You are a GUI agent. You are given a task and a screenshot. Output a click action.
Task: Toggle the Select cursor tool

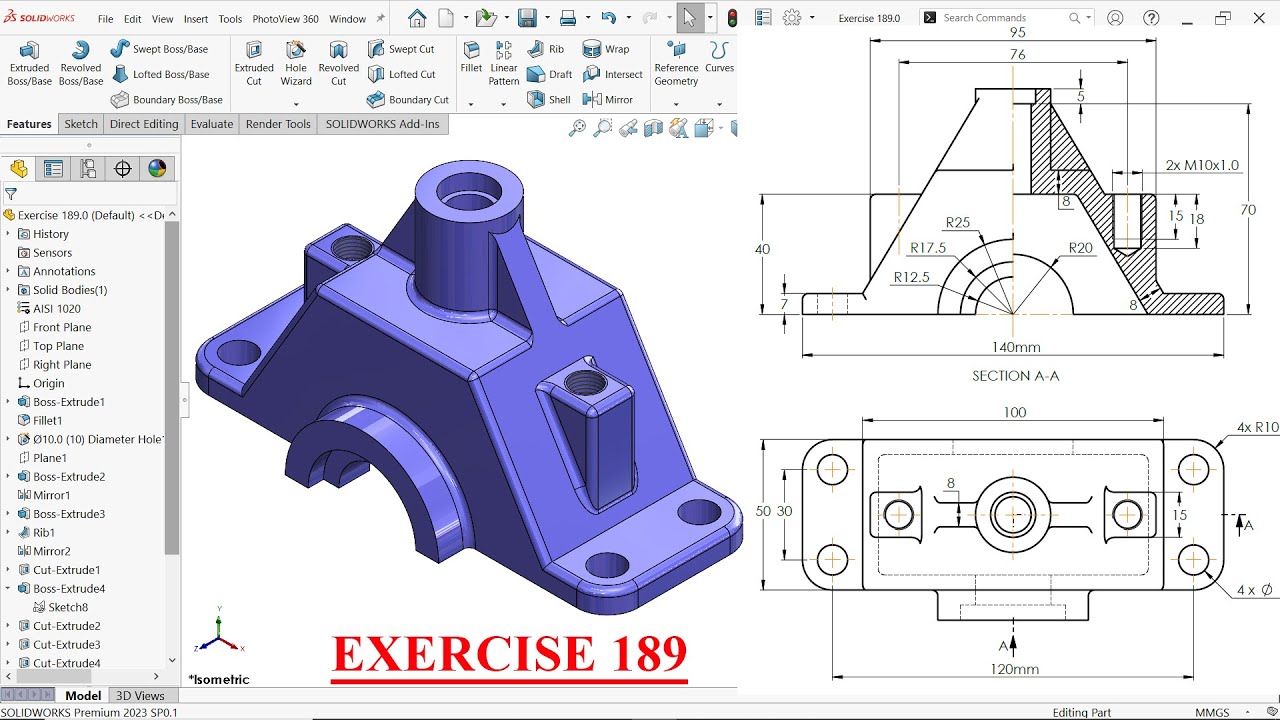click(x=689, y=18)
